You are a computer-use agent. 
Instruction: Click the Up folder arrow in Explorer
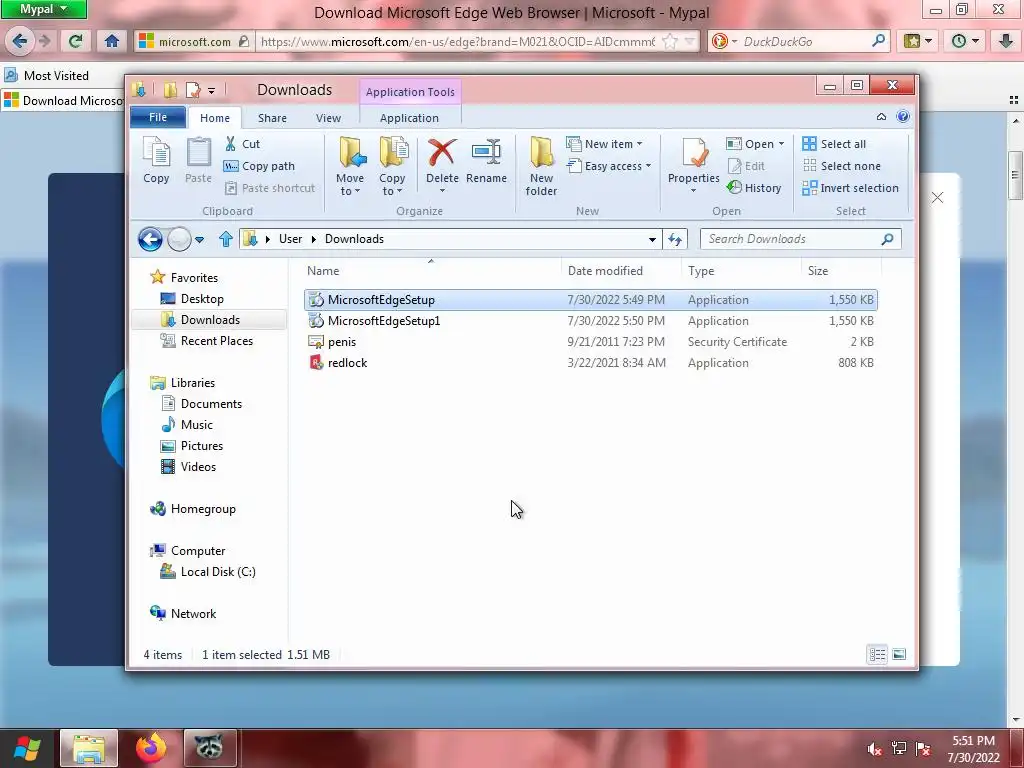point(226,239)
